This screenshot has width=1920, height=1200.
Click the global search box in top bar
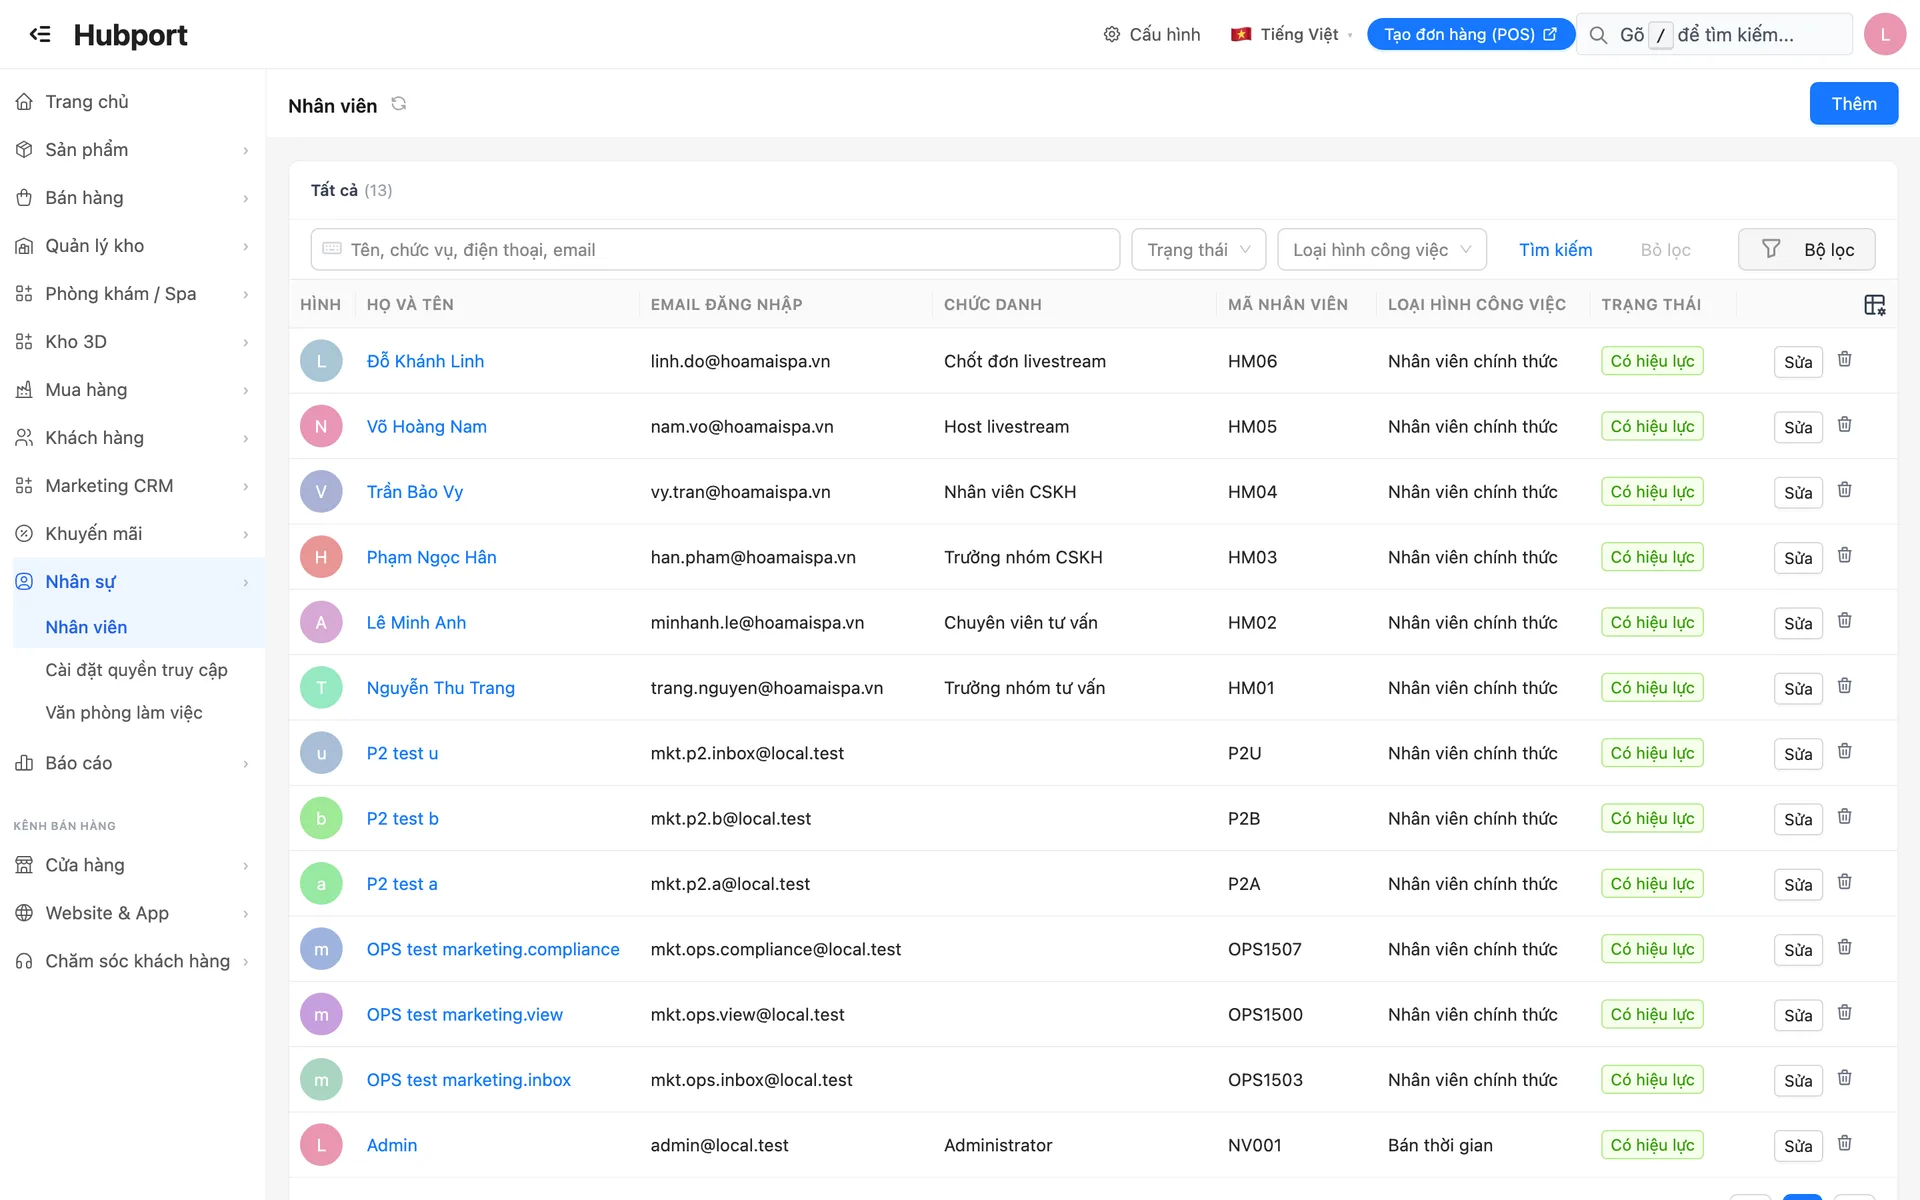[1715, 34]
